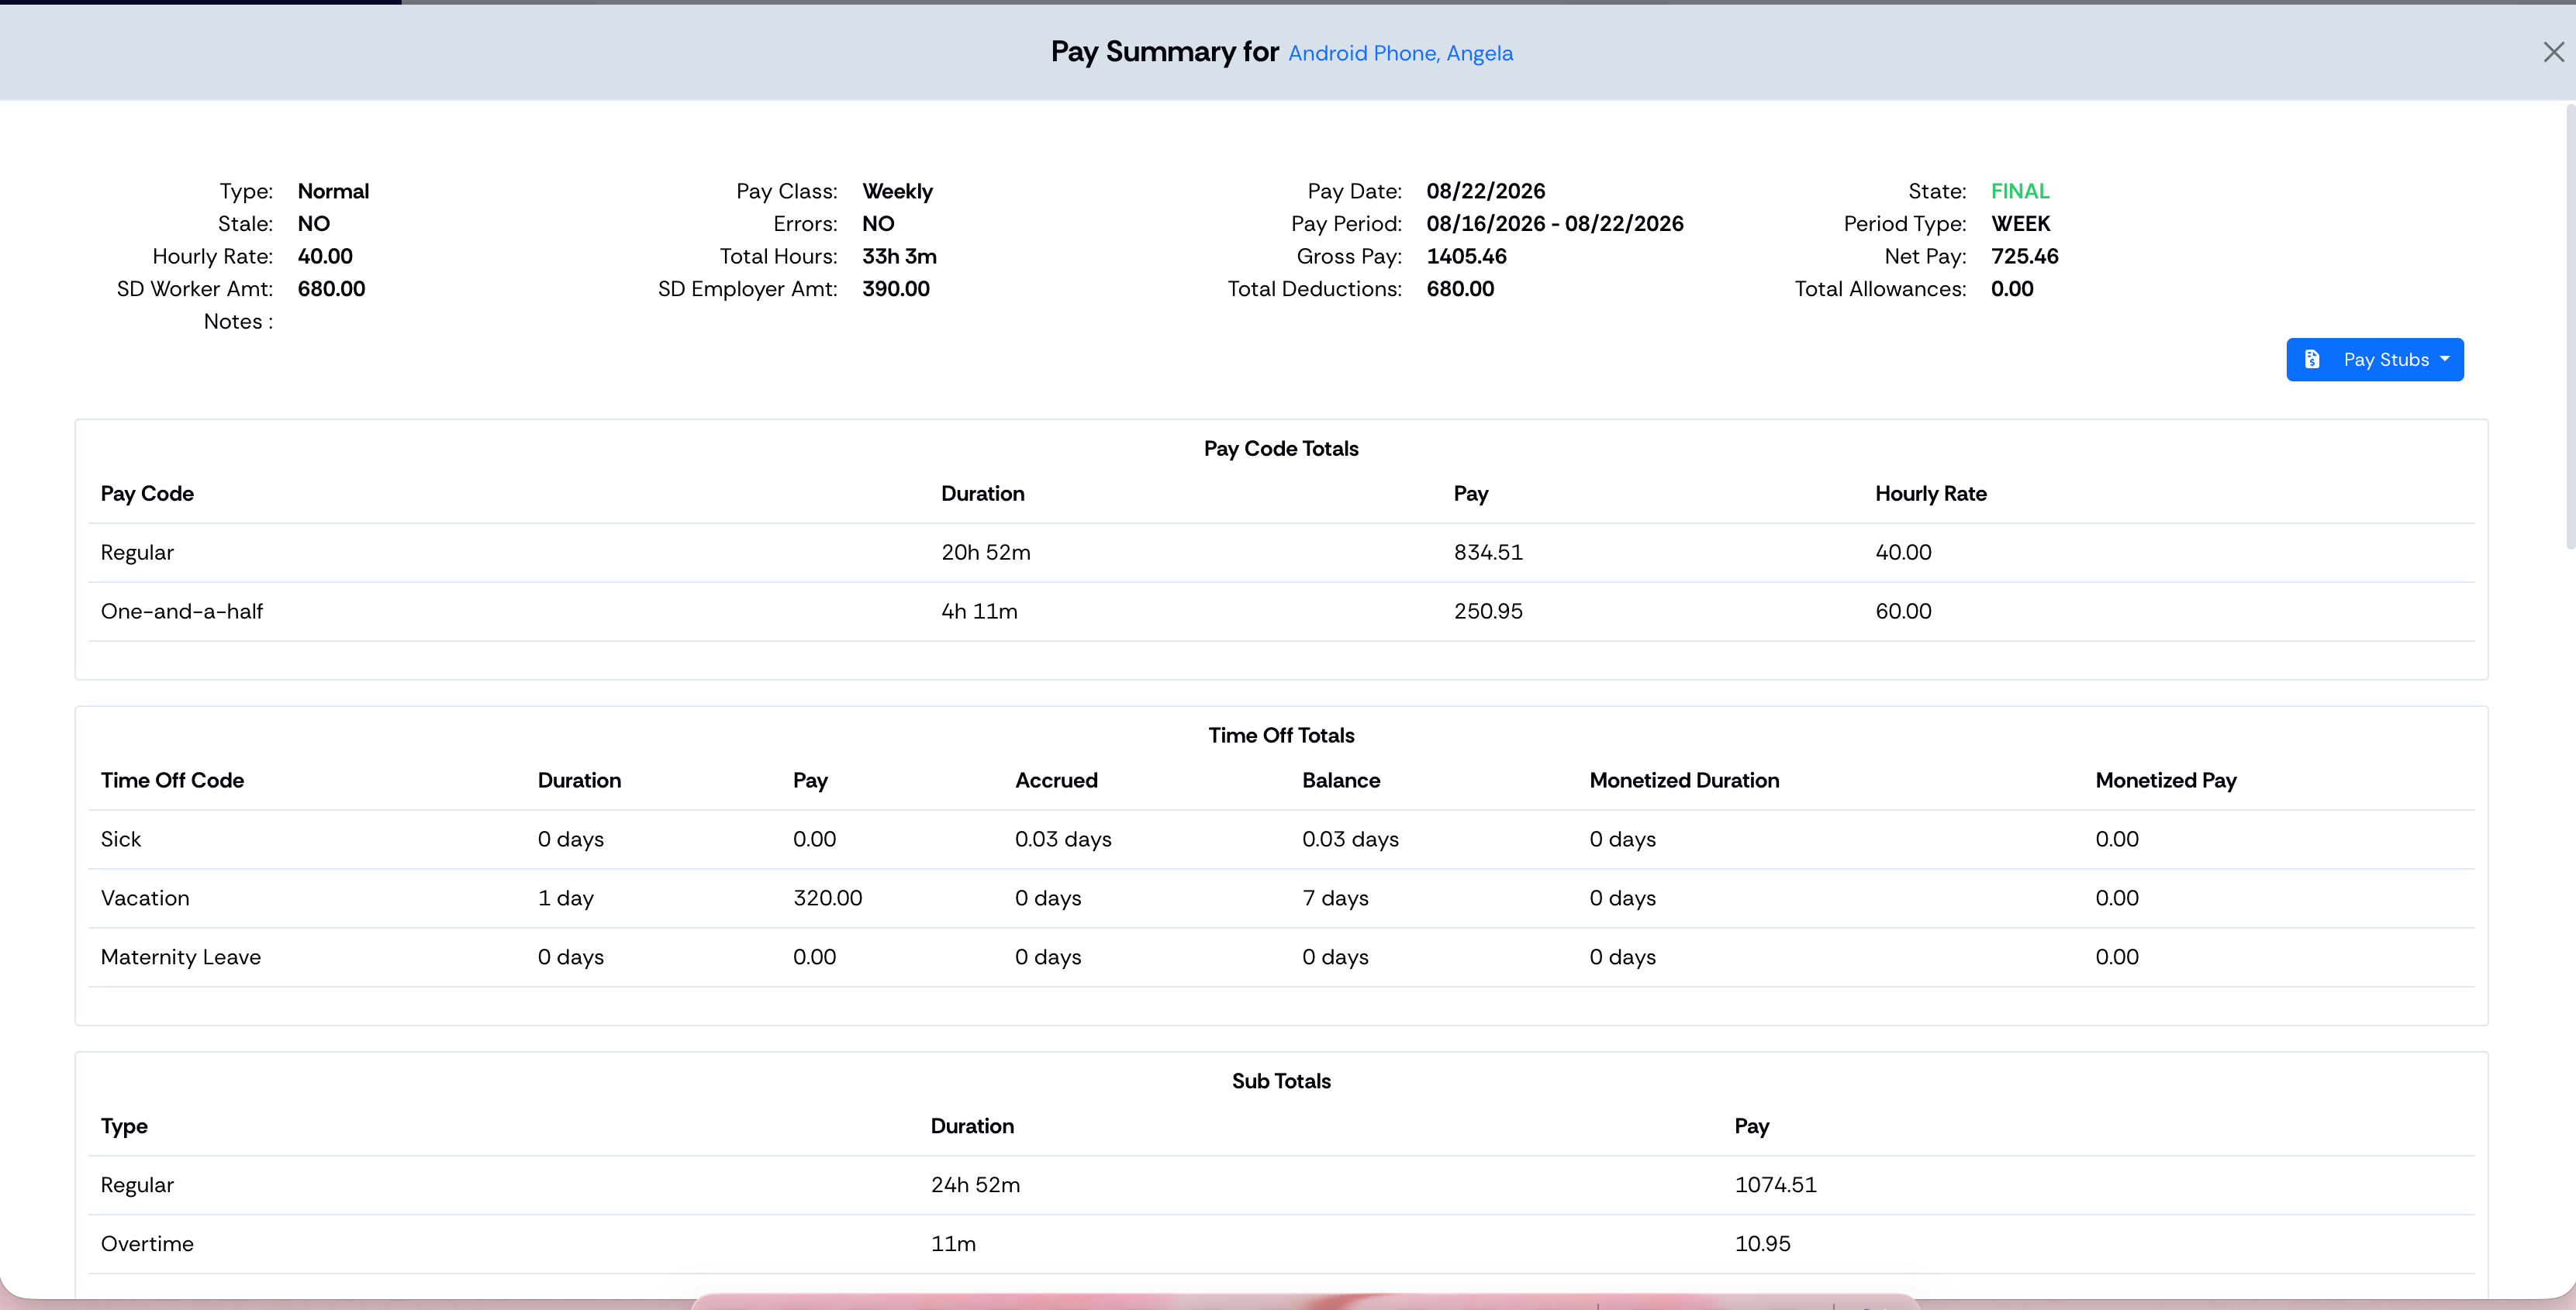Click the Gross Pay value 1405.46
The height and width of the screenshot is (1310, 2576).
(x=1466, y=256)
